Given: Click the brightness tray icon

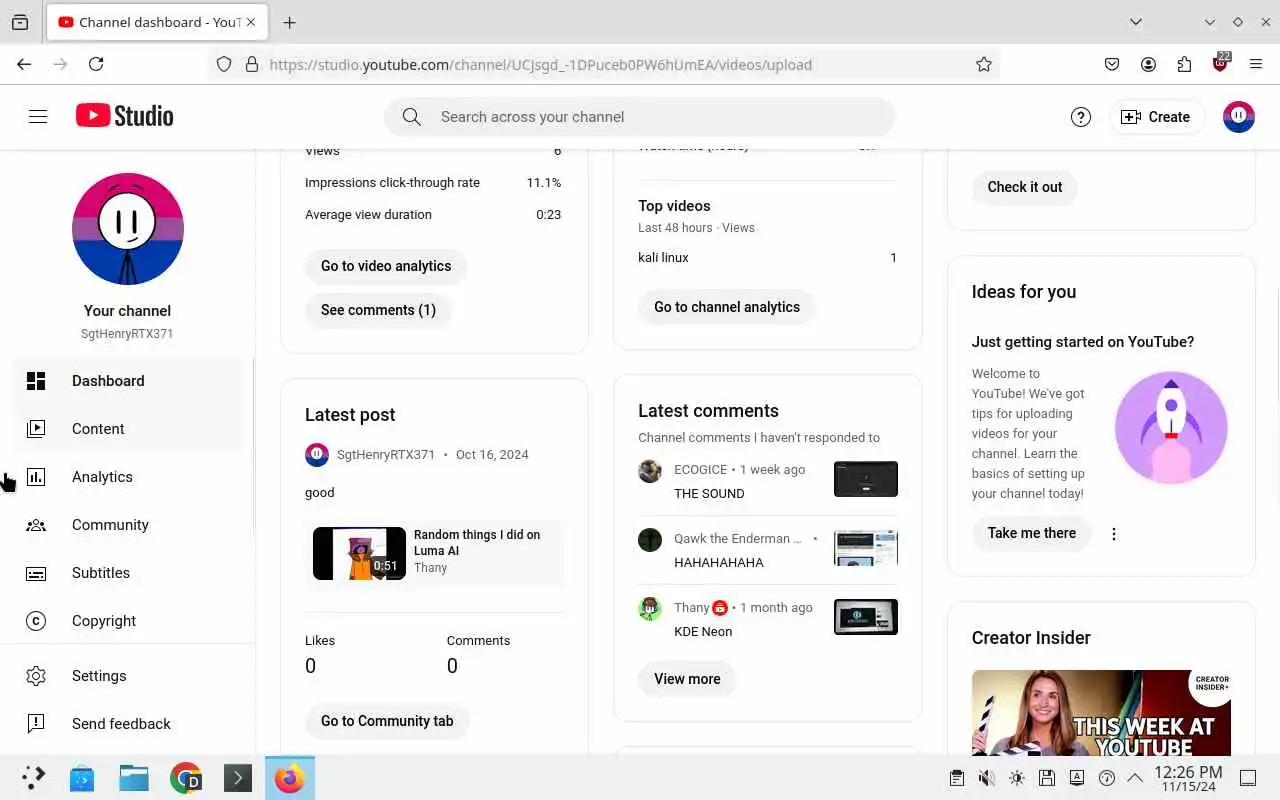Looking at the screenshot, I should (1017, 778).
